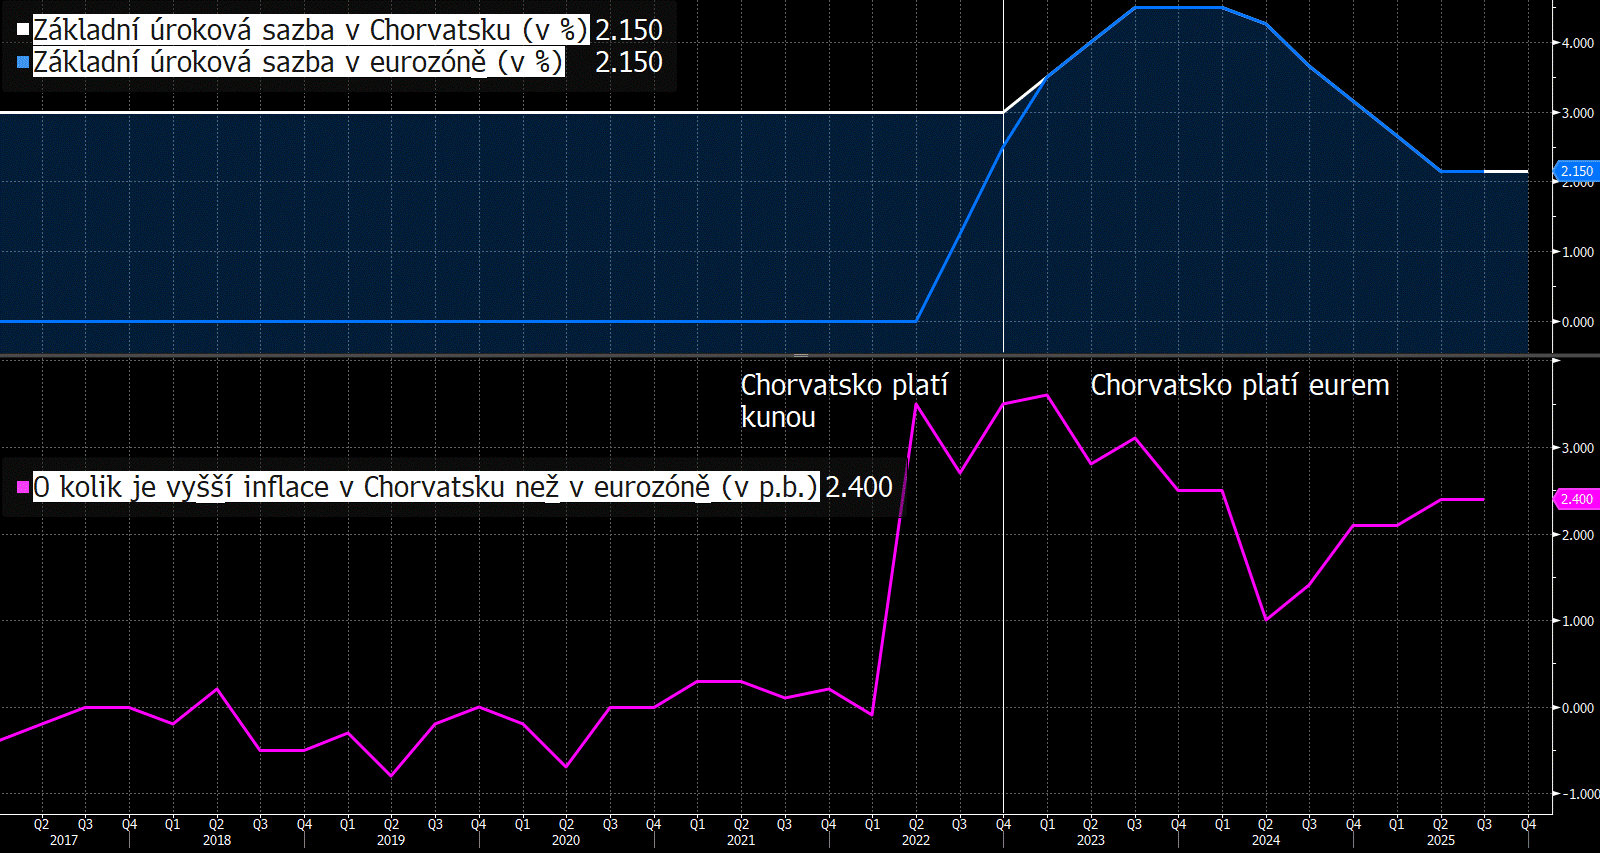Click the 2017 year label on time axis
Image resolution: width=1600 pixels, height=853 pixels.
pyautogui.click(x=64, y=840)
